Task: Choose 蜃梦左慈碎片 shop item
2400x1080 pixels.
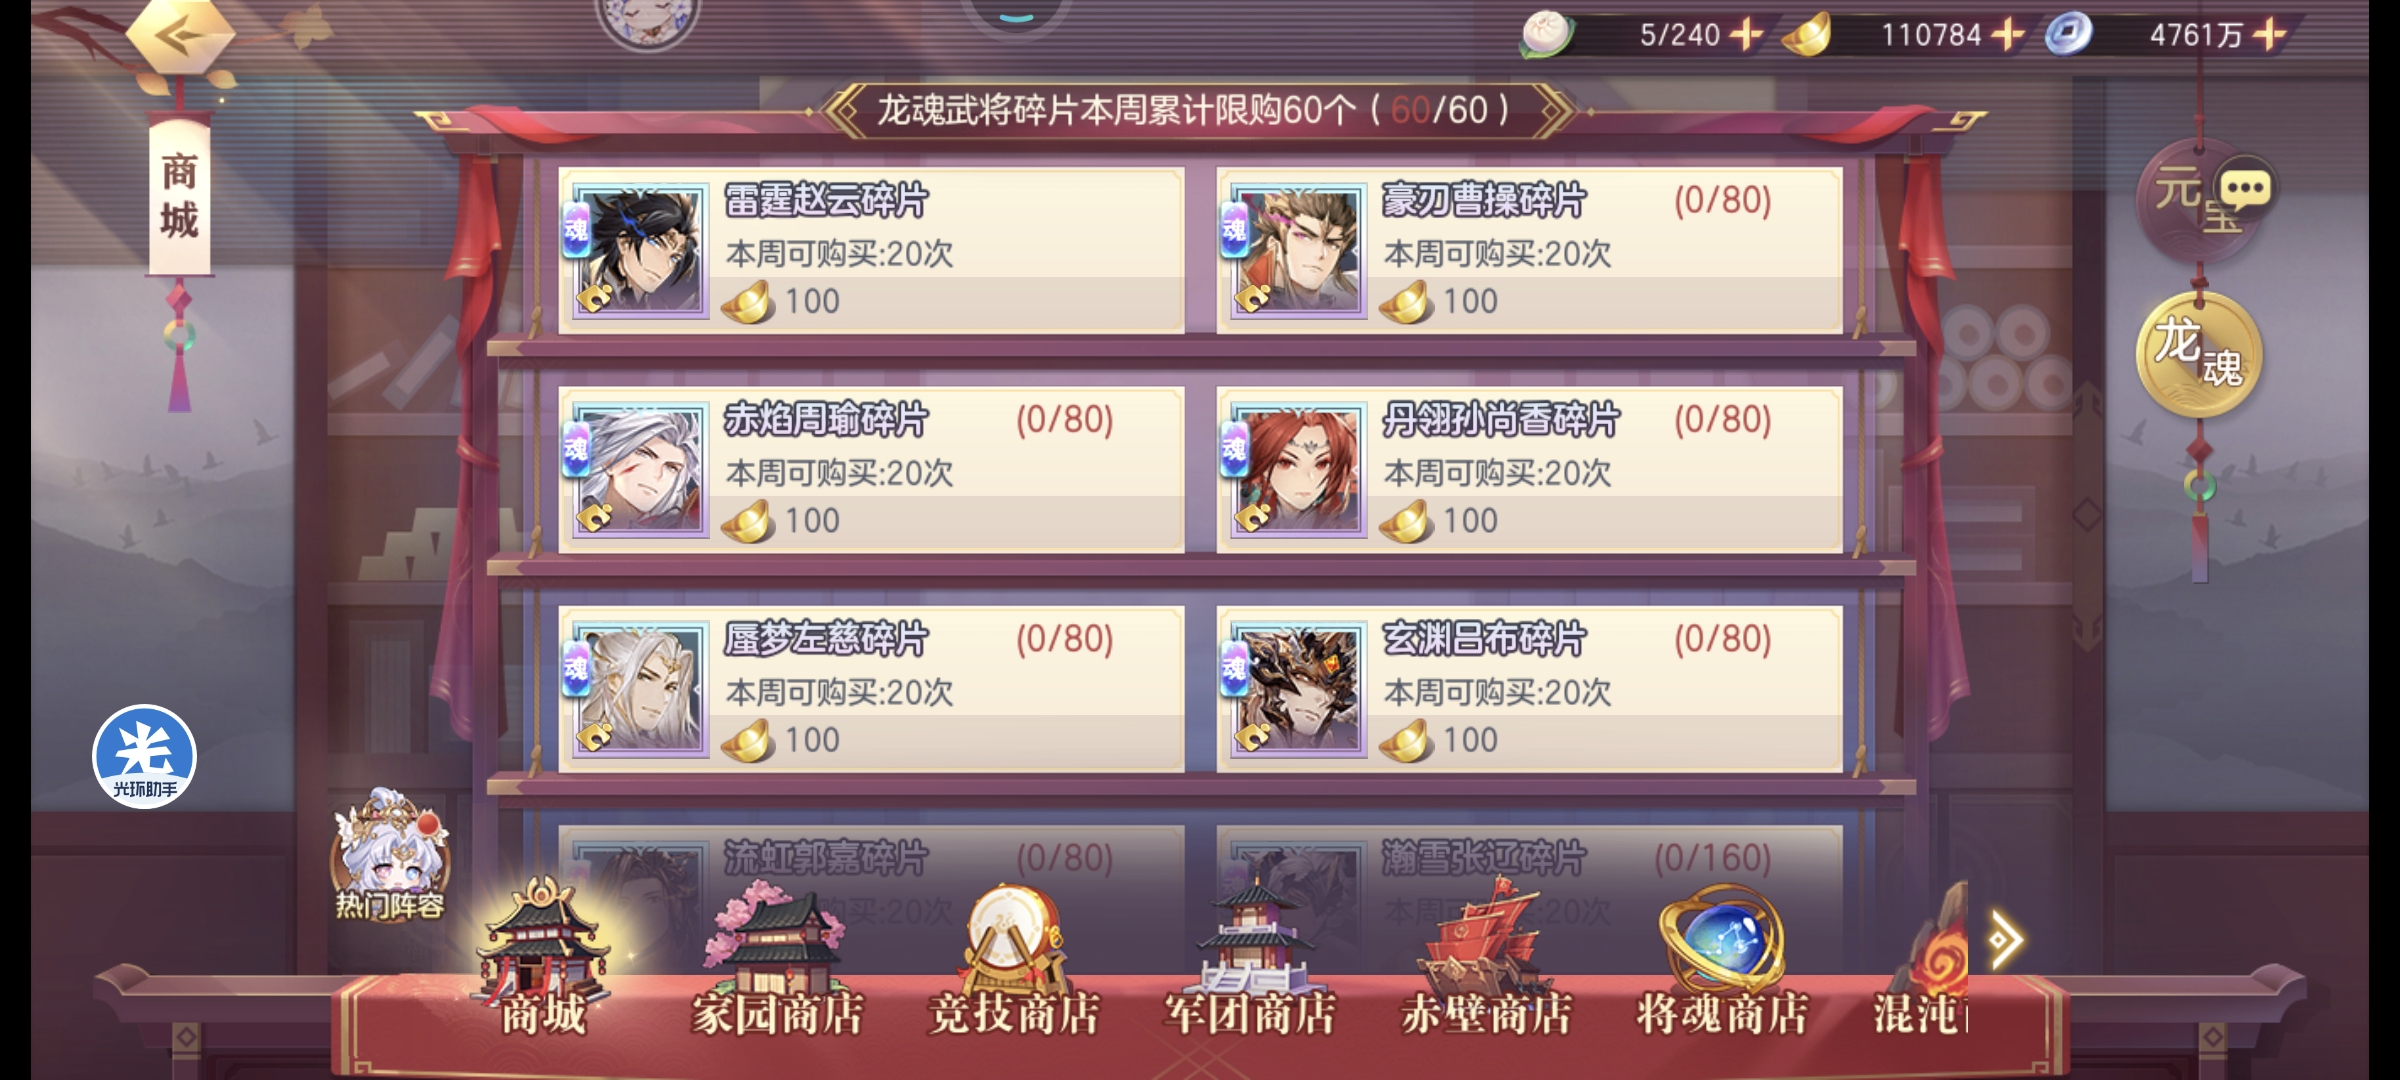Action: point(871,689)
